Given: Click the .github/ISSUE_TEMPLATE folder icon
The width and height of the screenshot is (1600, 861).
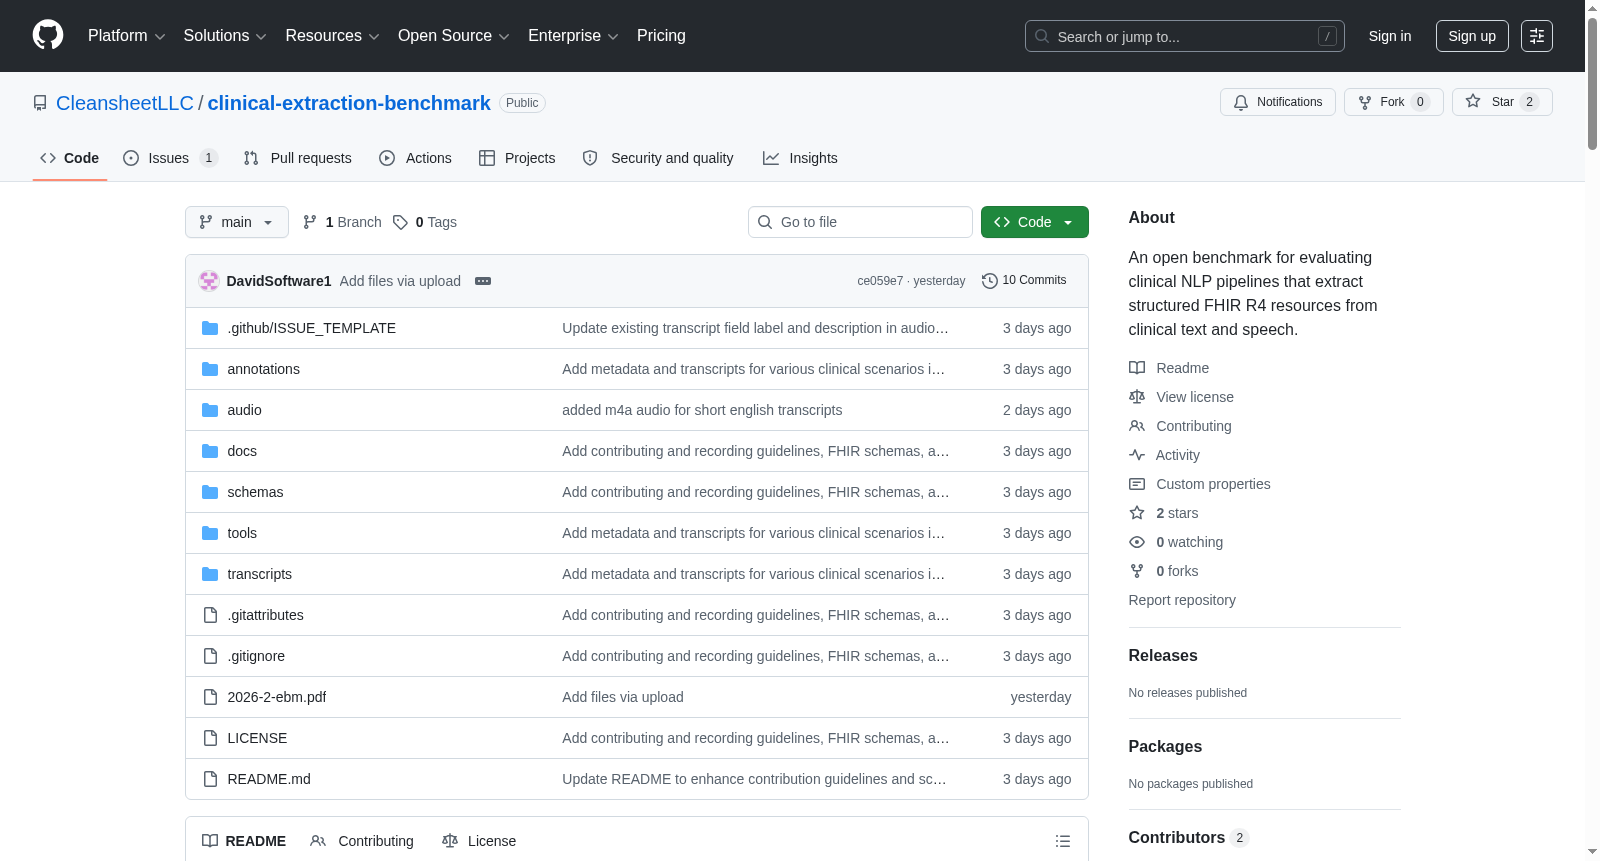Looking at the screenshot, I should click(x=210, y=328).
